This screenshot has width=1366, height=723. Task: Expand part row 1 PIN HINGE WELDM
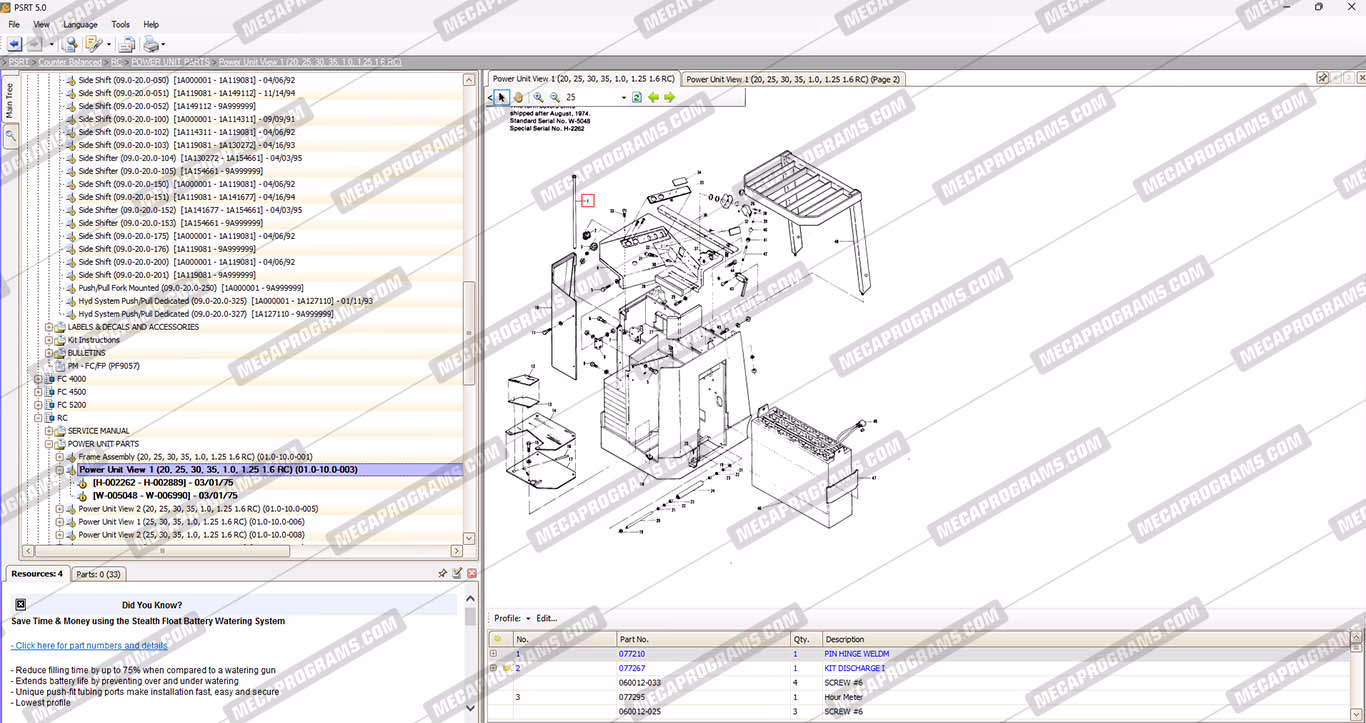pos(493,654)
